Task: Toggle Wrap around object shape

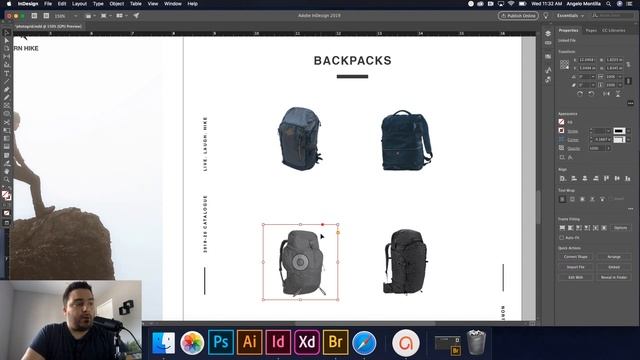Action: click(x=582, y=199)
